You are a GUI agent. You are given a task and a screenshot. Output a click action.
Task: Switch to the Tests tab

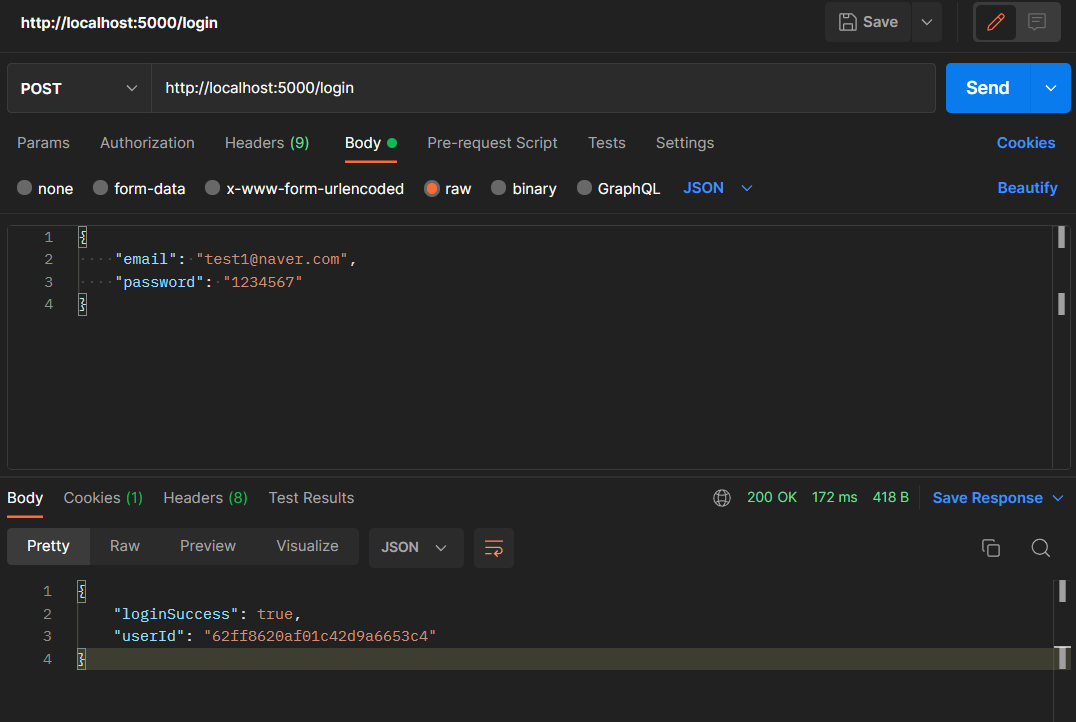pos(607,143)
